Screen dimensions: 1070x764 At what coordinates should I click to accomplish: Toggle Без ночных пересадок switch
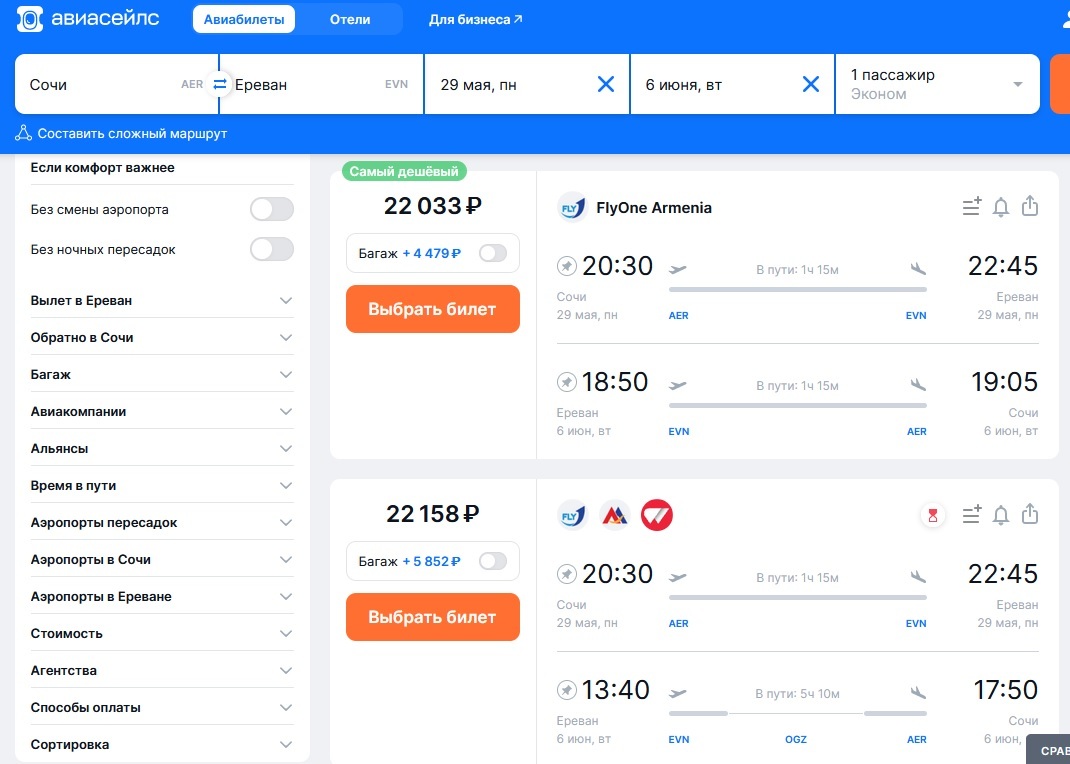click(271, 249)
